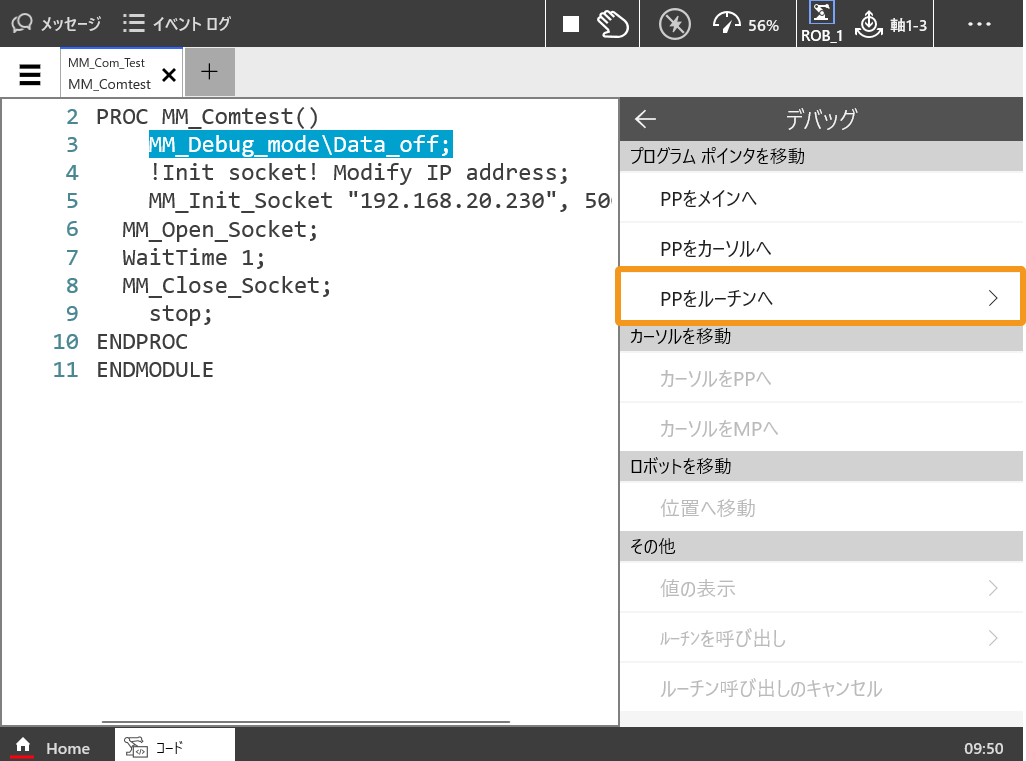This screenshot has height=761, width=1026.
Task: Click the ENDMODULE line
Action: pyautogui.click(x=155, y=370)
